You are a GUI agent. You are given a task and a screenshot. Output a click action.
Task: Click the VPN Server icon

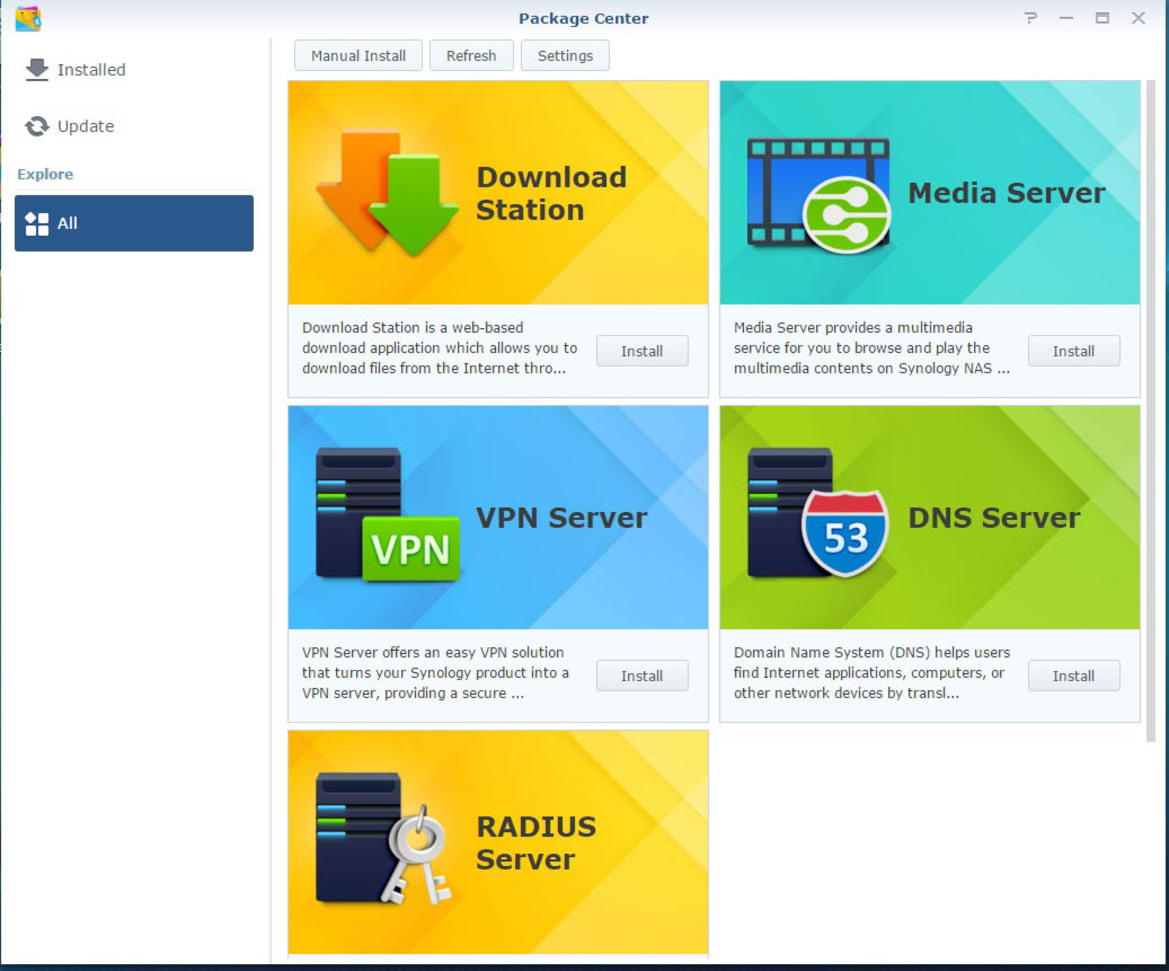pyautogui.click(x=388, y=515)
